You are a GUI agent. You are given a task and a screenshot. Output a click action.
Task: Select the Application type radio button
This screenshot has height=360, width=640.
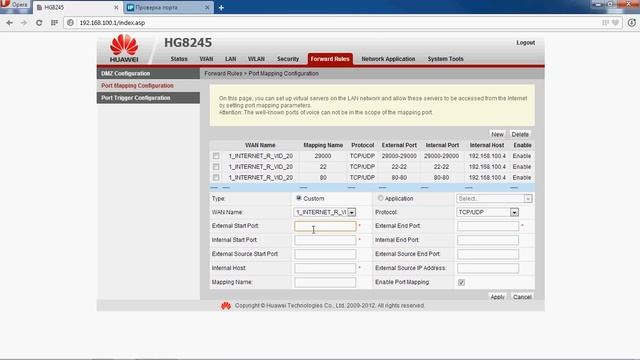point(380,198)
